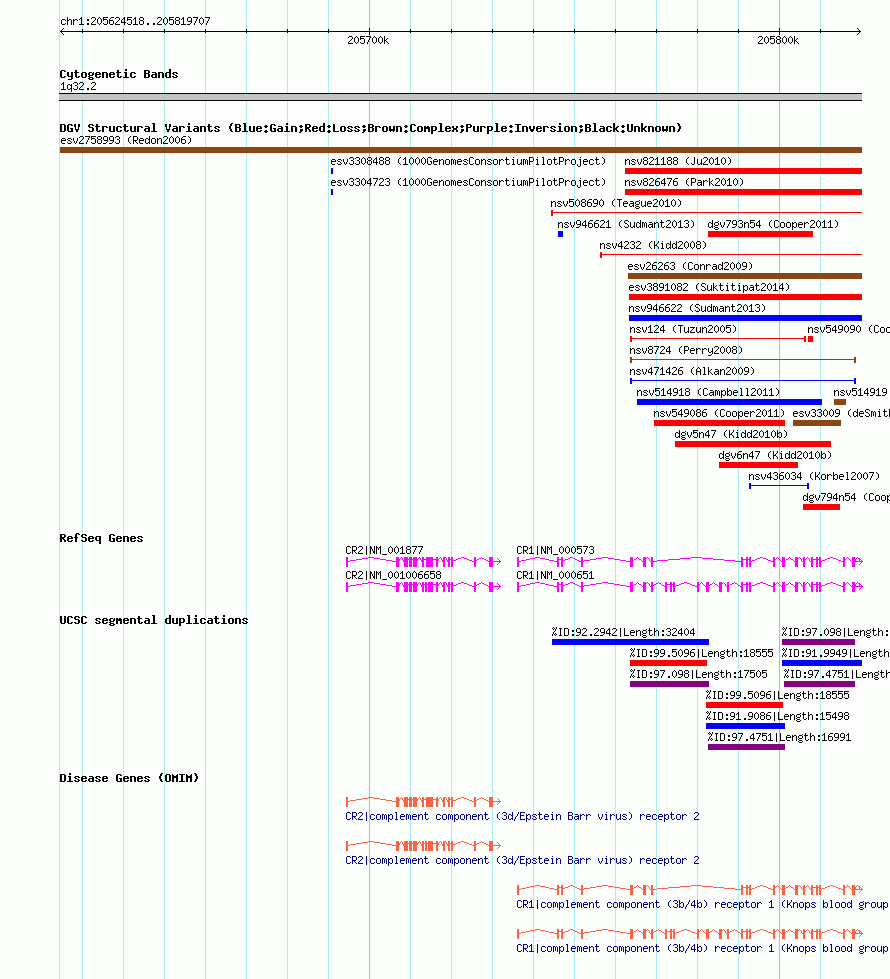Click the esv2758993 (Redon2006) brown variant bar
Image resolution: width=890 pixels, height=979 pixels.
[460, 150]
